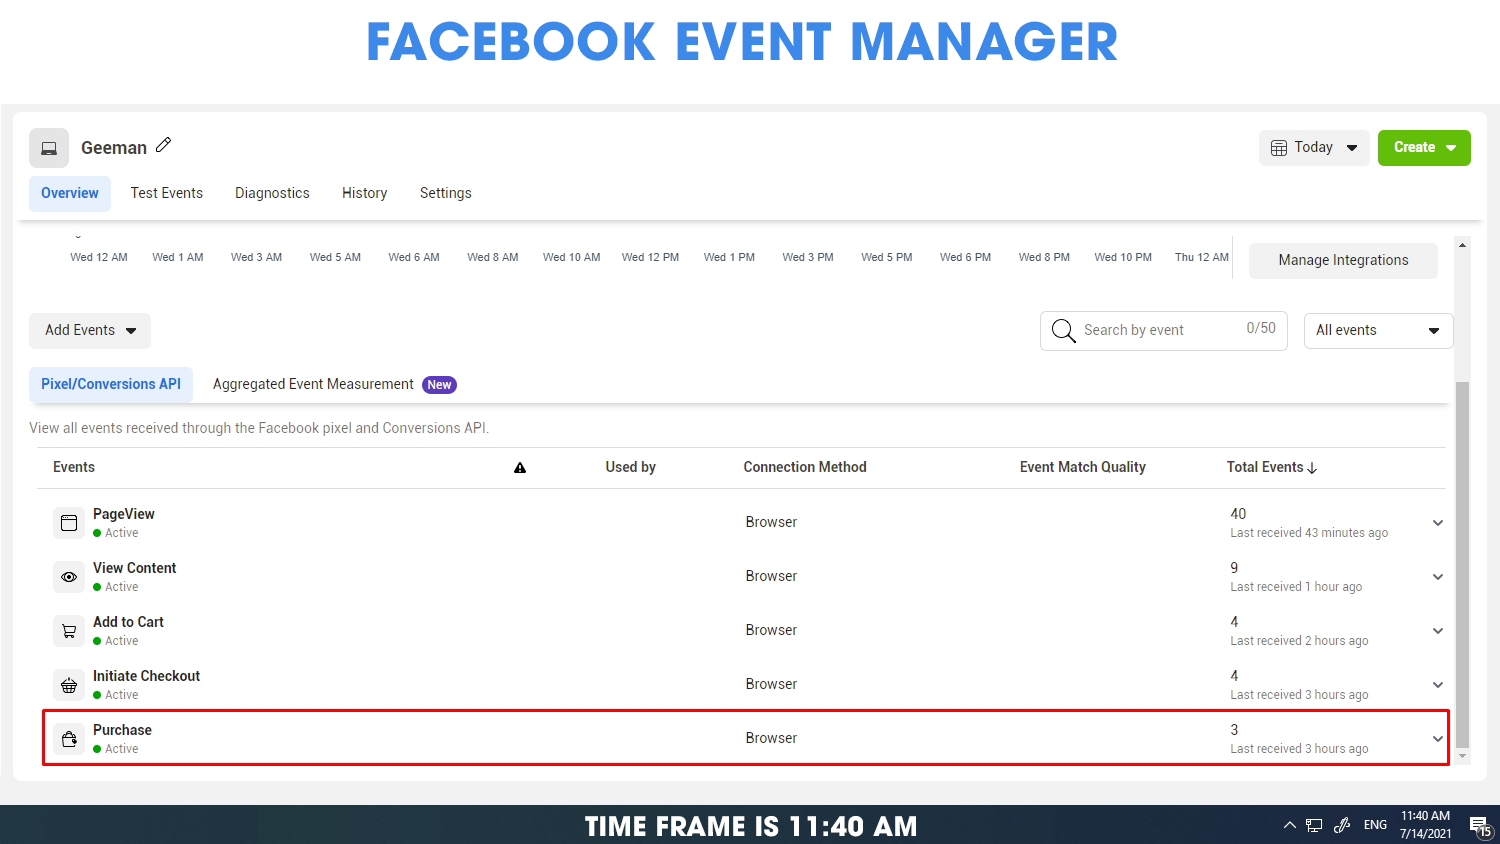Click the View Content eye icon
The height and width of the screenshot is (844, 1500).
(69, 577)
